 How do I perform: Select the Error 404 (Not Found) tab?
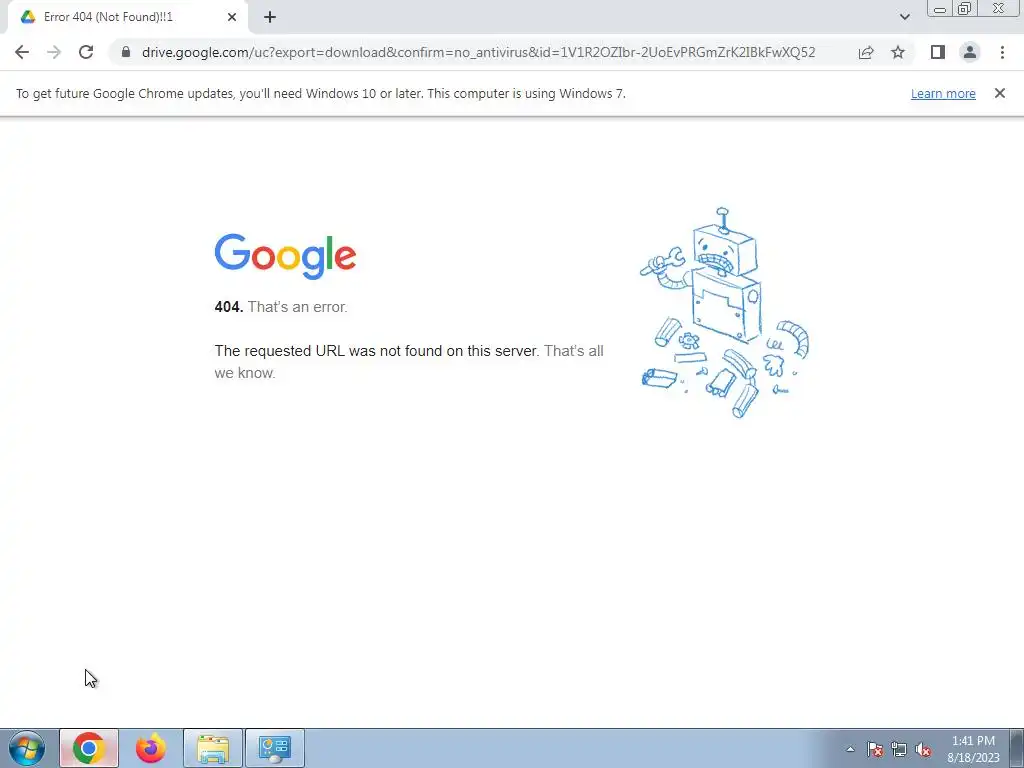pyautogui.click(x=127, y=17)
